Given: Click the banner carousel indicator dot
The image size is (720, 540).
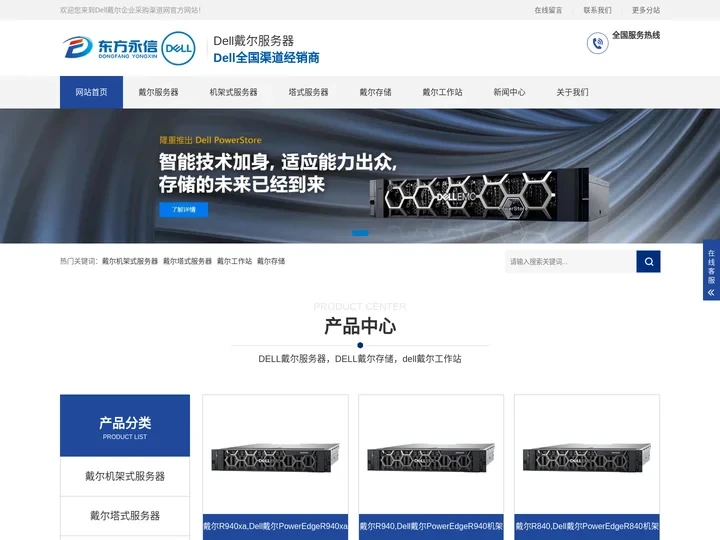Looking at the screenshot, I should (360, 233).
